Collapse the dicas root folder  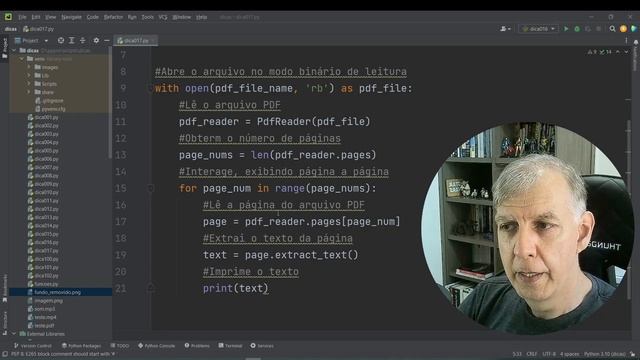[x=14, y=51]
